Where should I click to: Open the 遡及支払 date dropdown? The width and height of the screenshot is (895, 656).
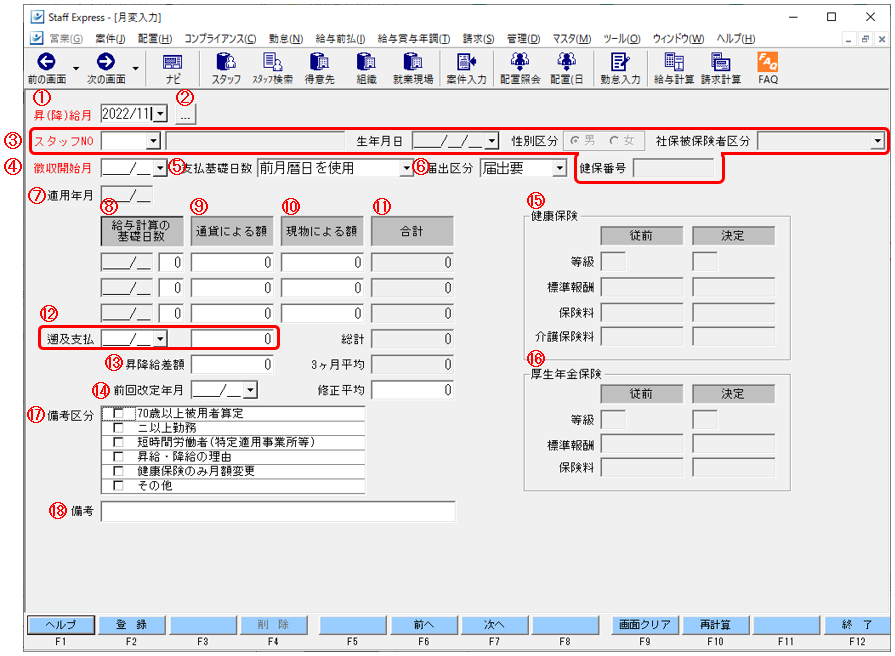pos(160,339)
